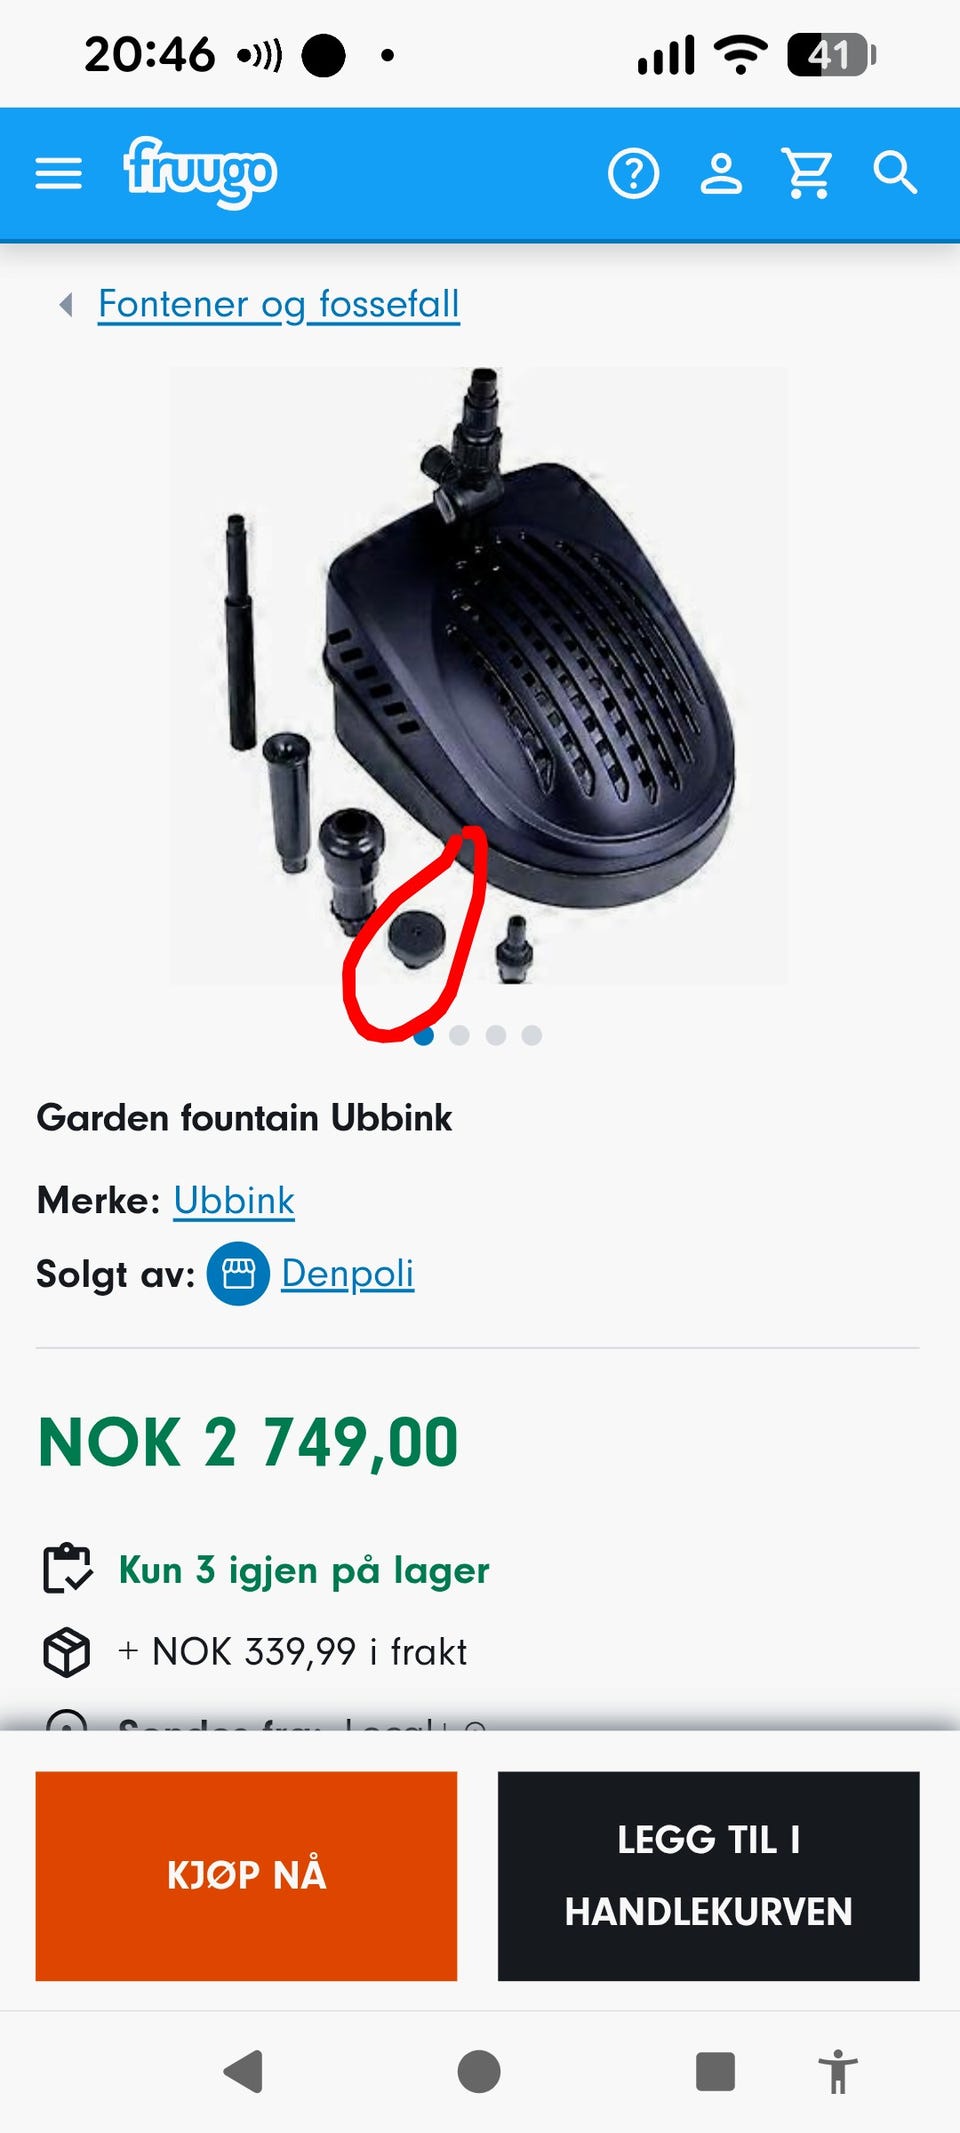This screenshot has width=960, height=2133.
Task: Open the Denpoli seller link
Action: tap(347, 1273)
